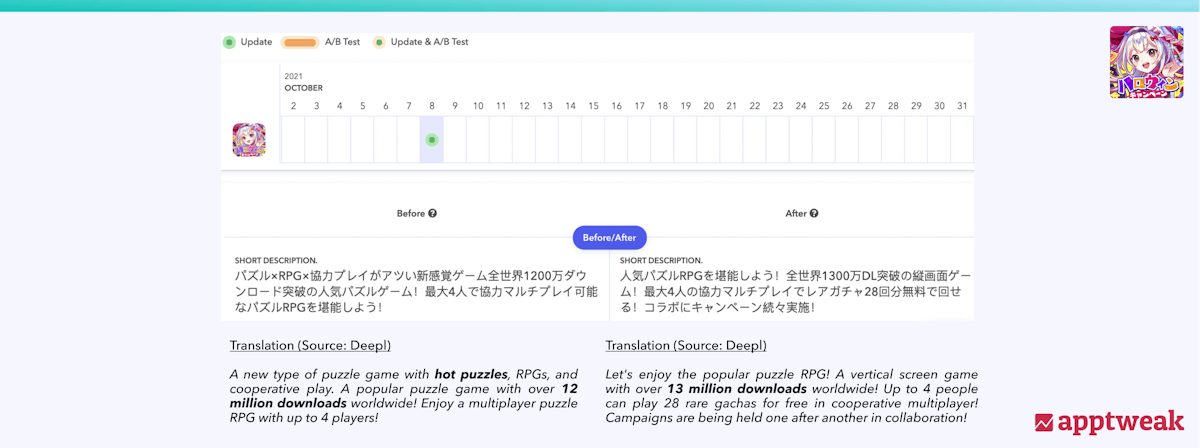Select the October 31 timeline cell
The width and height of the screenshot is (1200, 448).
962,139
